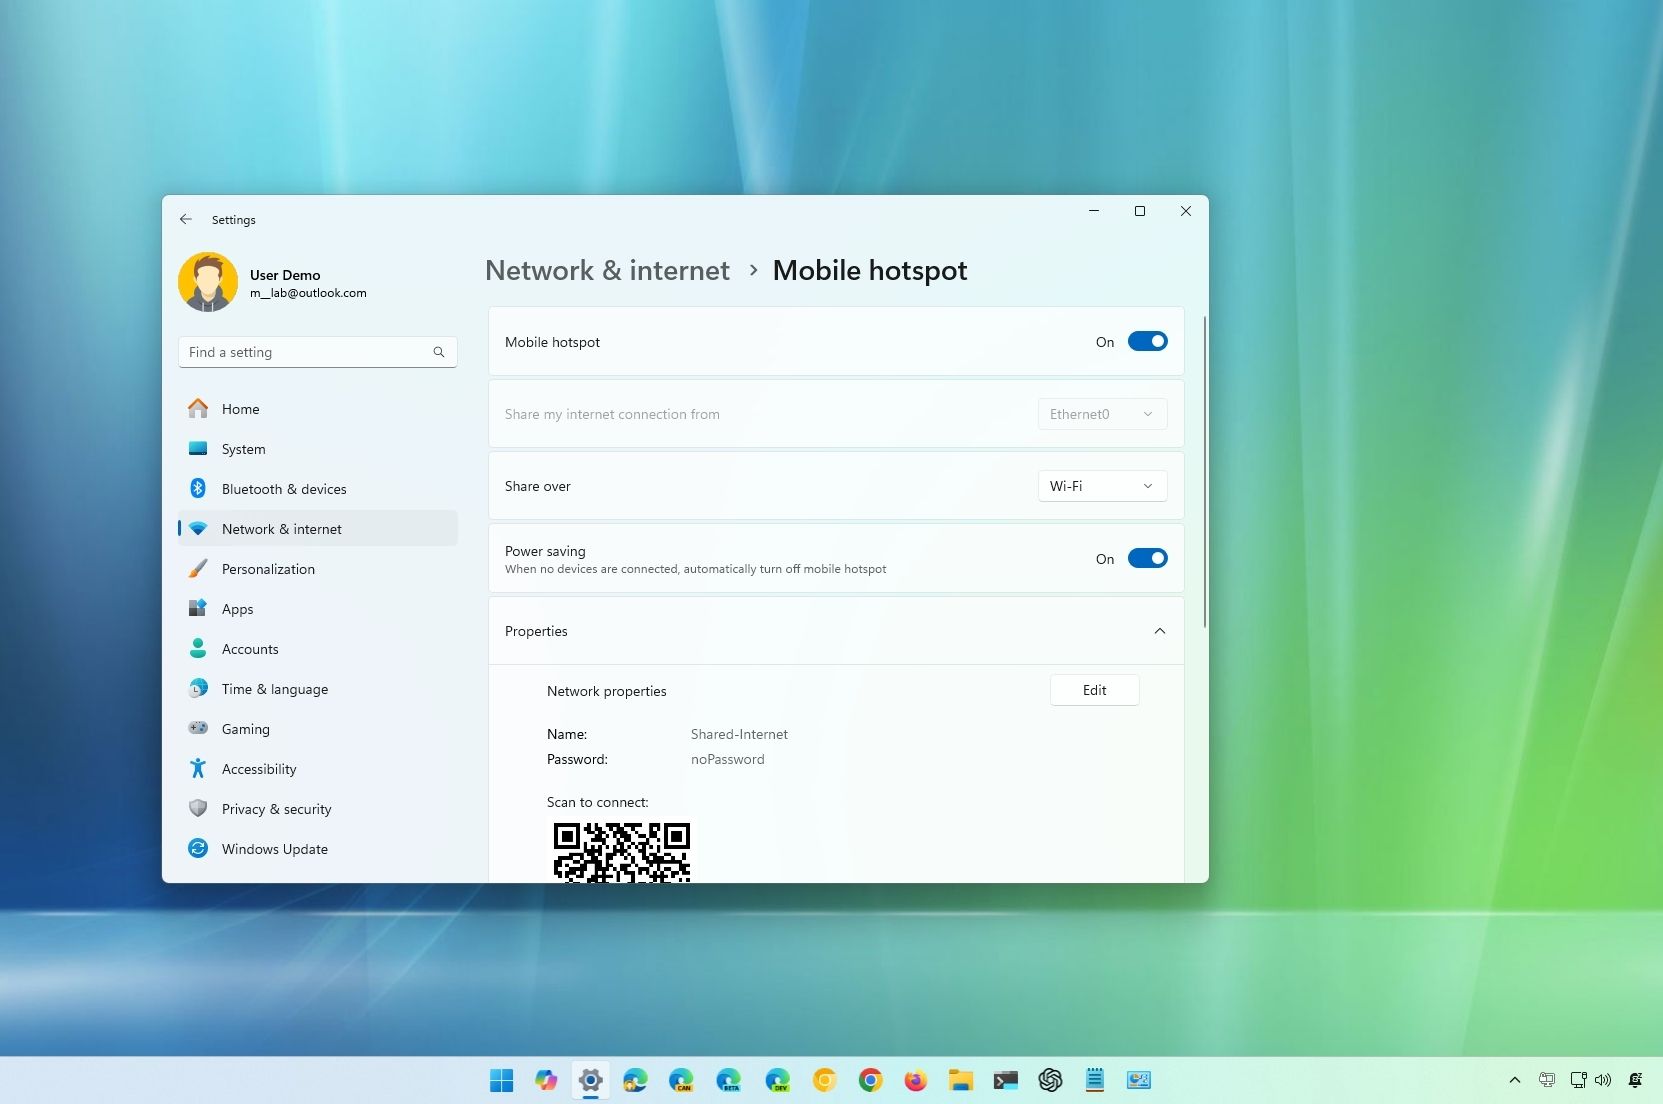Open File Explorer from the taskbar
Image resolution: width=1663 pixels, height=1104 pixels.
[961, 1080]
